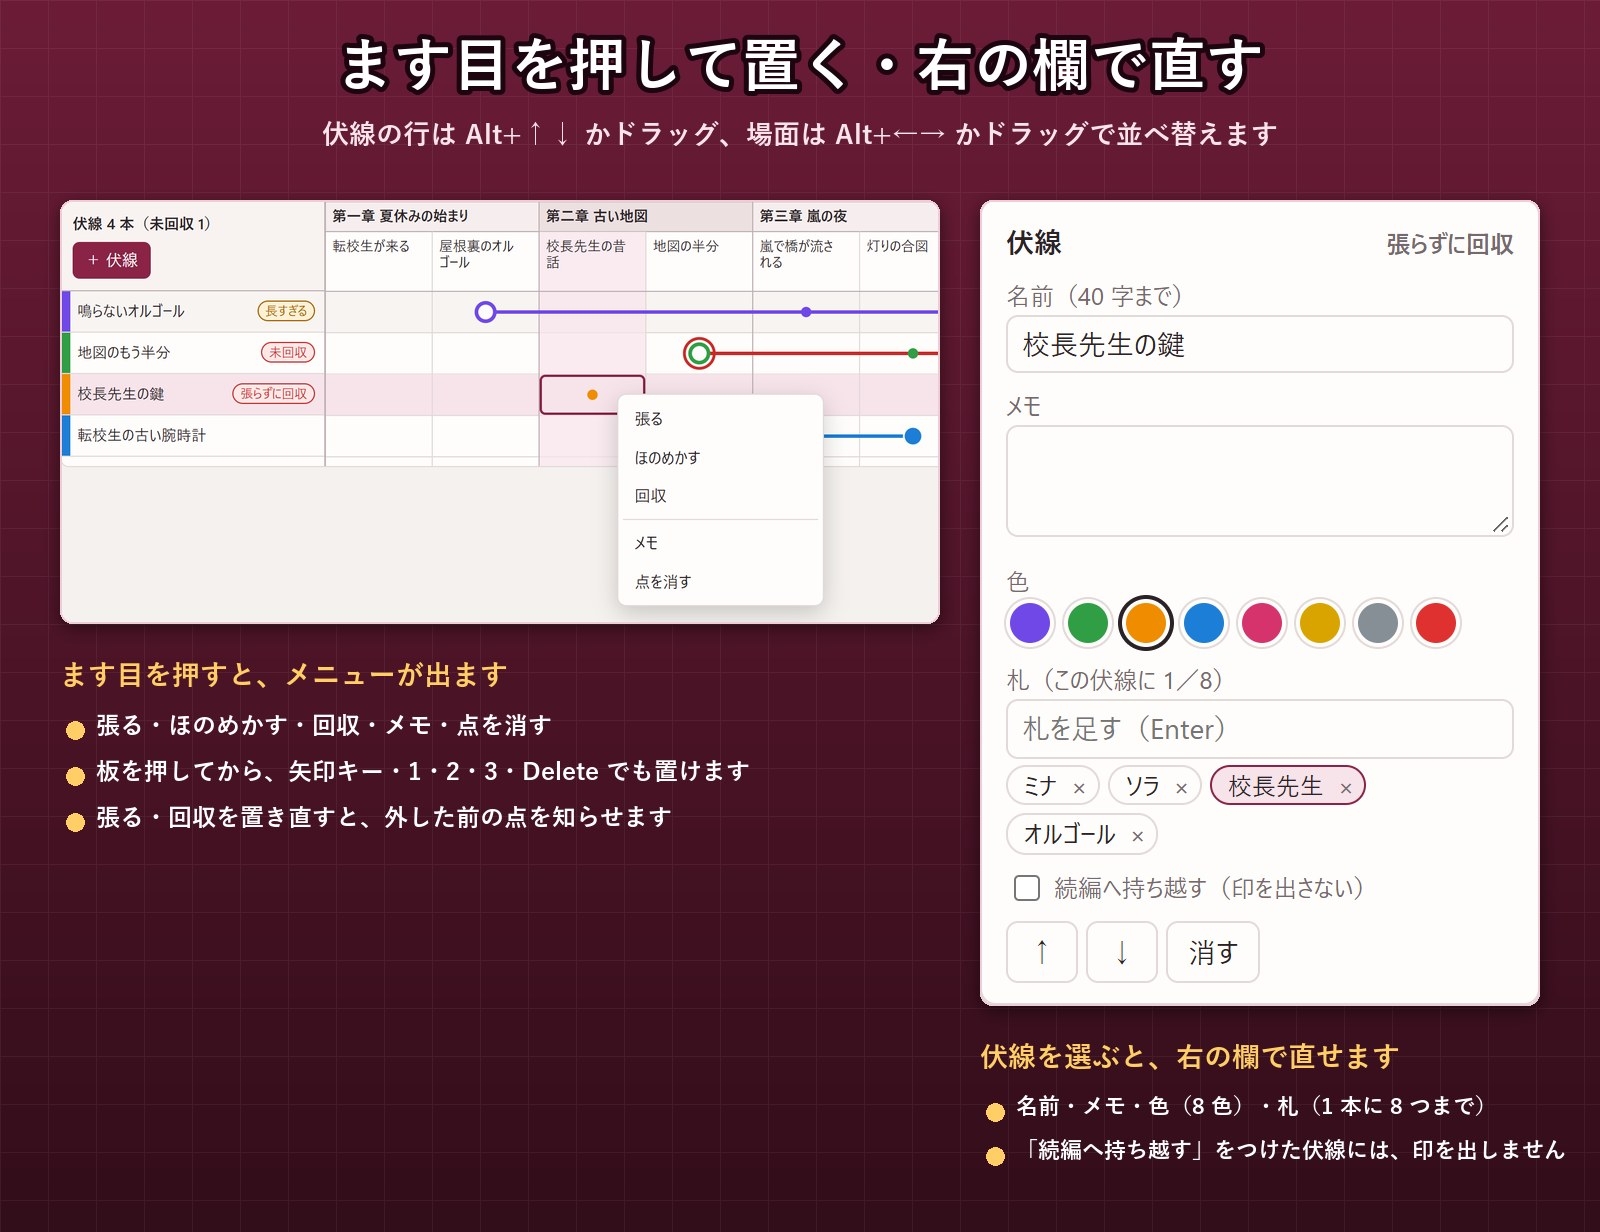Pick the gray color swatch

click(x=1378, y=622)
